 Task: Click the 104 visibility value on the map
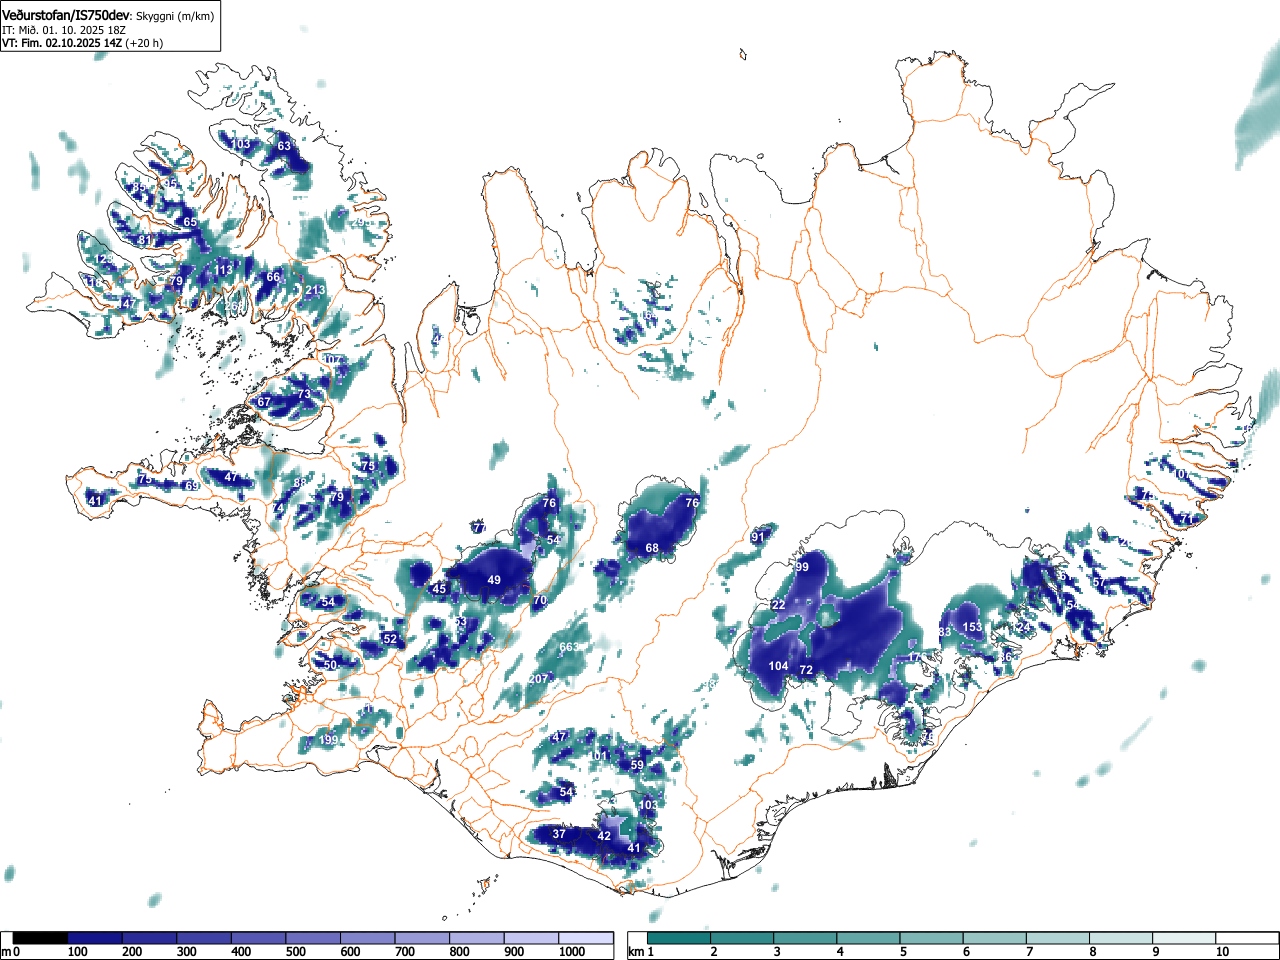pyautogui.click(x=778, y=666)
